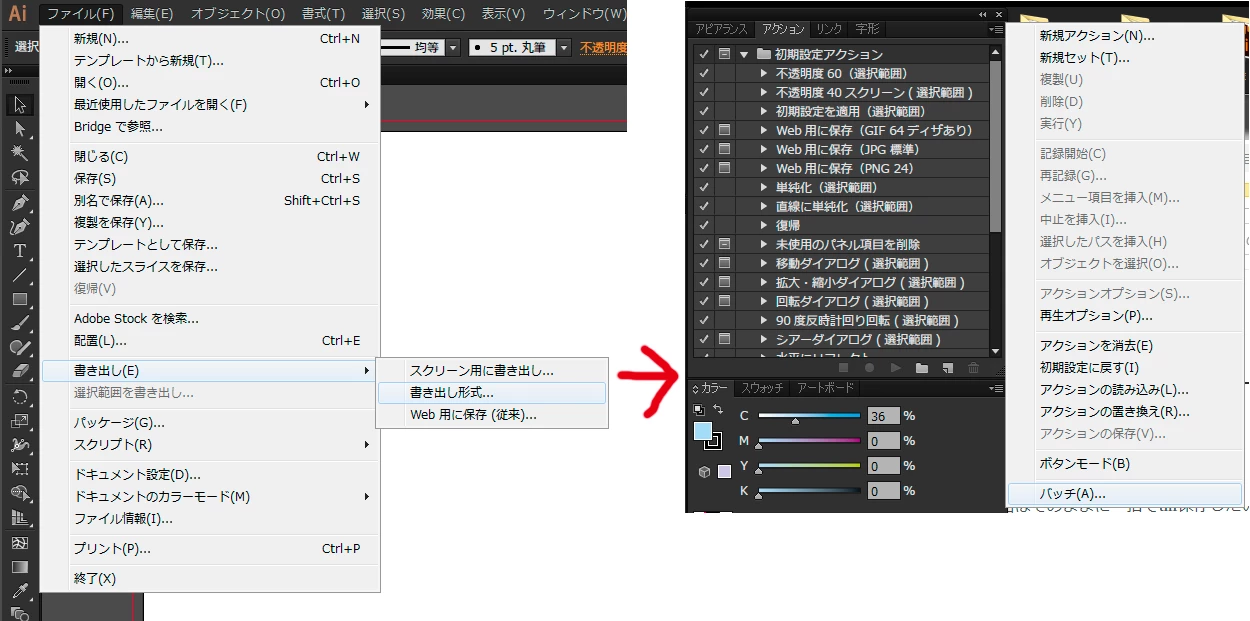The height and width of the screenshot is (621, 1250).
Task: Select the Eraser tool
Action: coord(19,371)
